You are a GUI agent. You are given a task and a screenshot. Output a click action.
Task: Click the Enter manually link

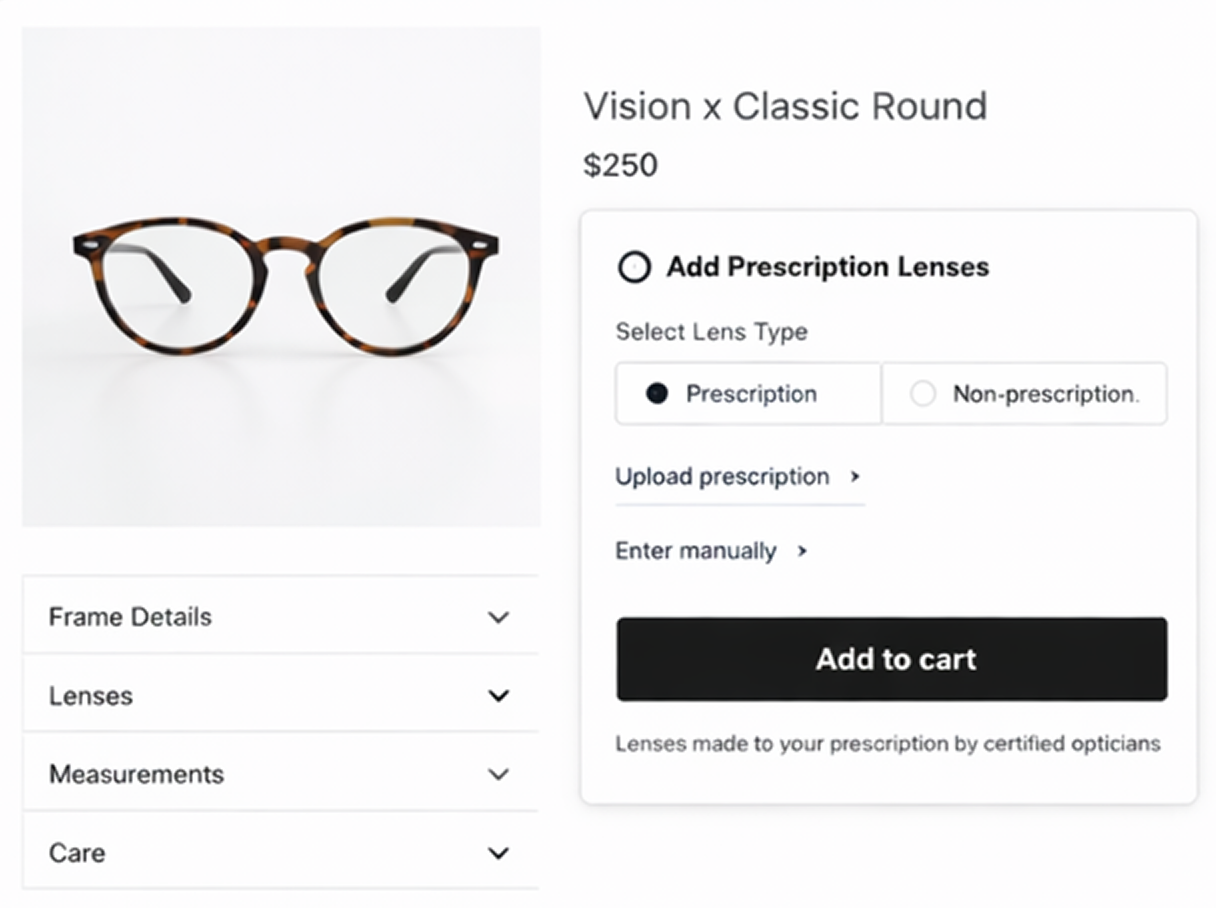[695, 550]
